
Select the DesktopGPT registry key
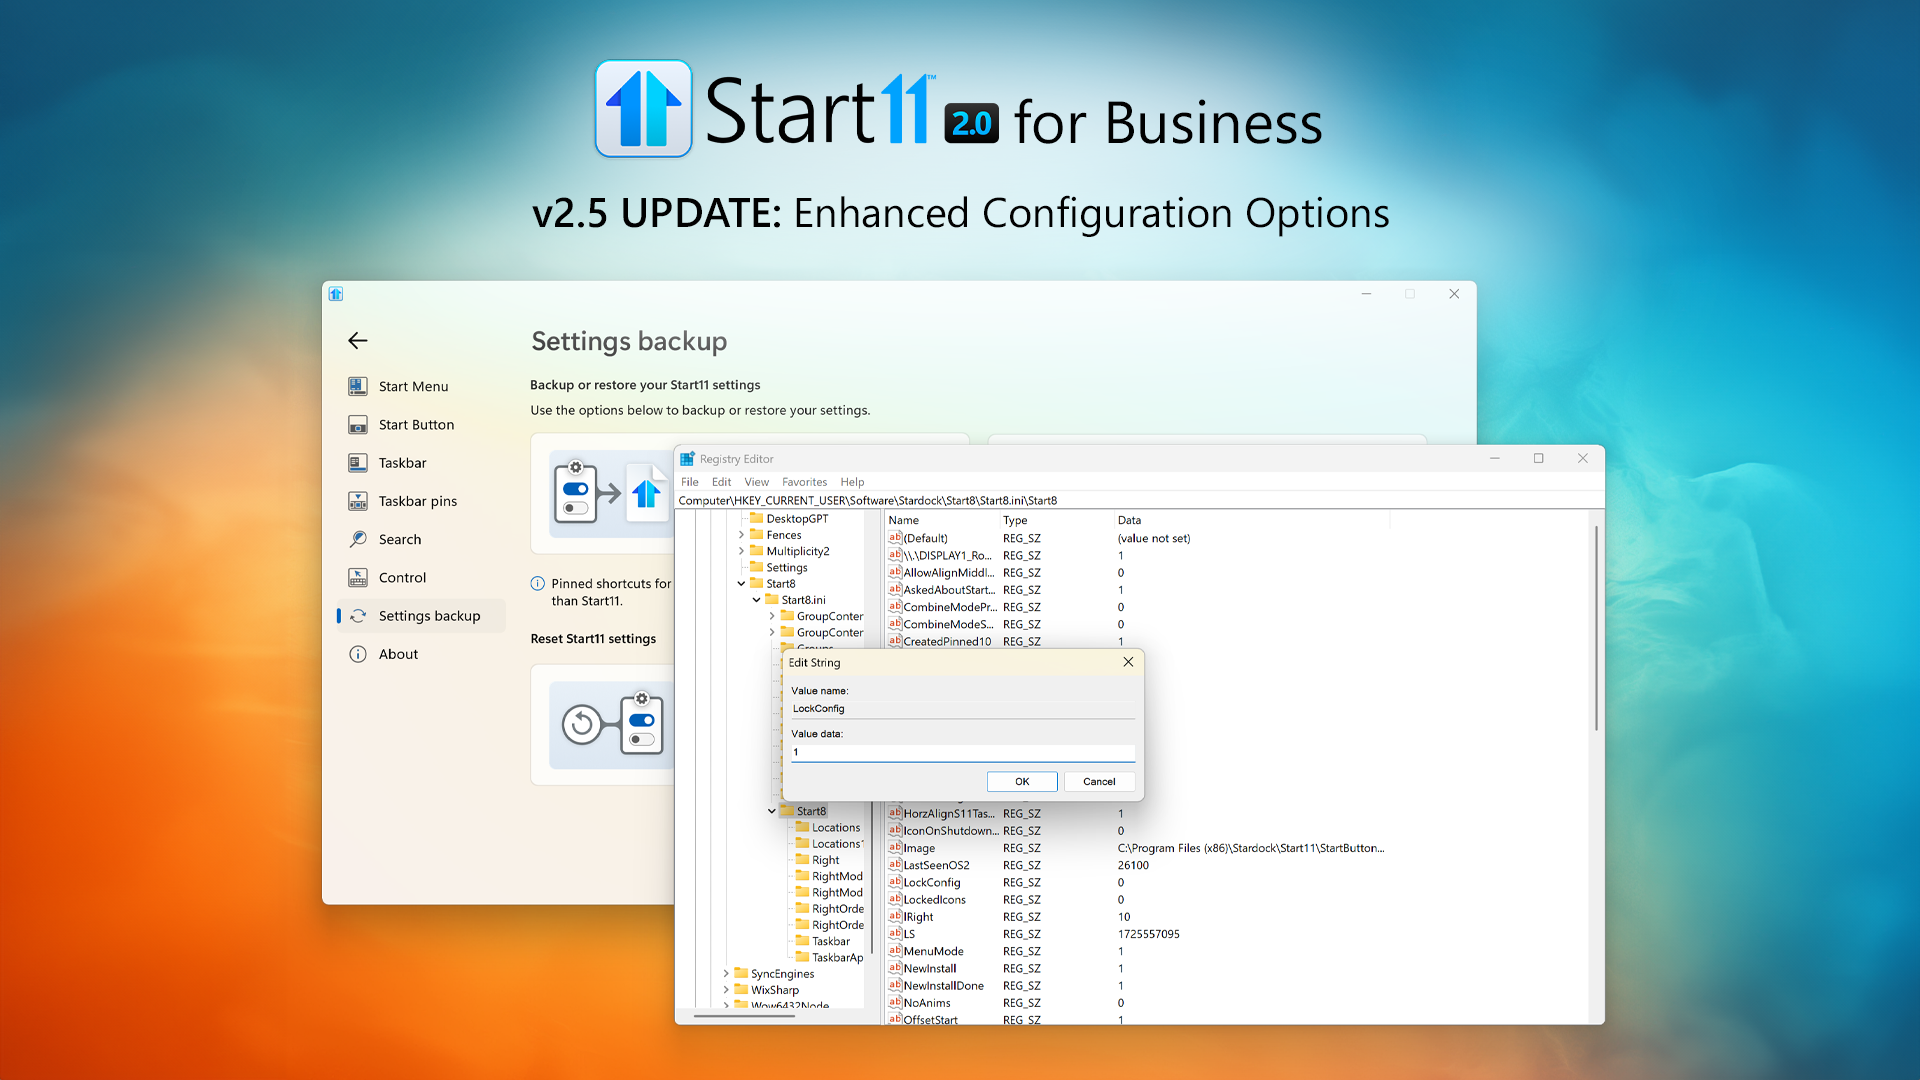click(797, 519)
